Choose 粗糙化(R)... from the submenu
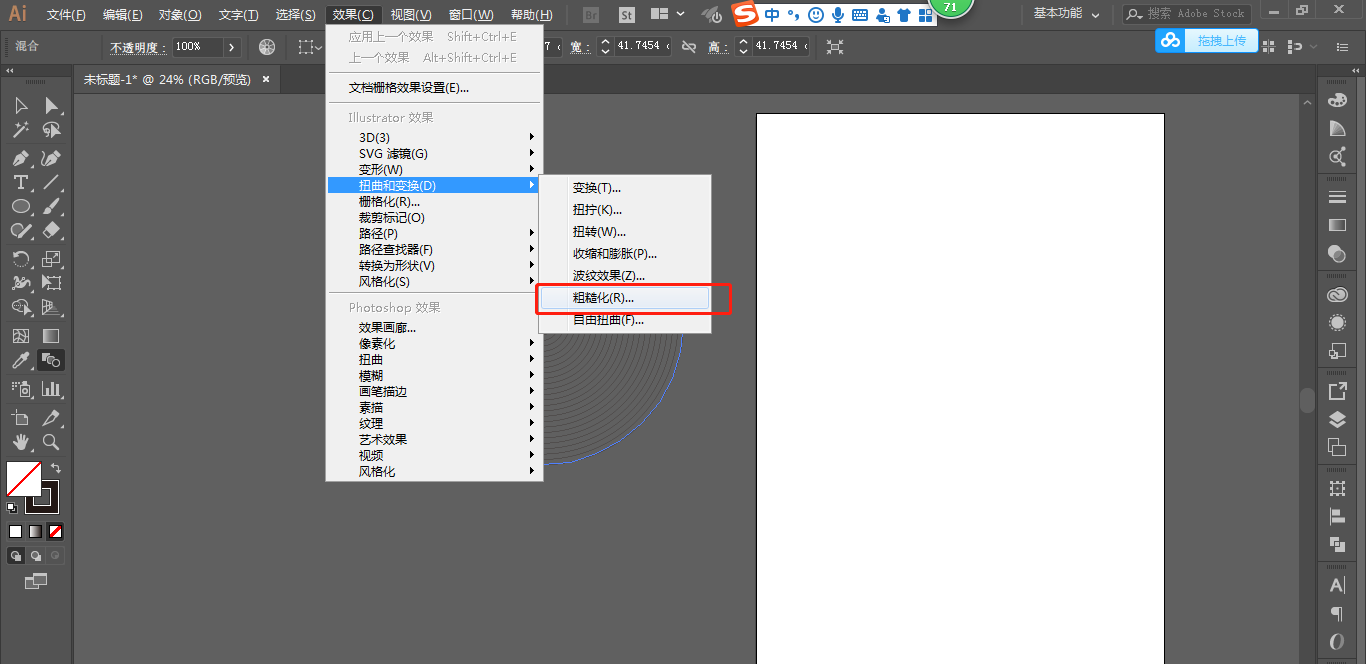 click(625, 298)
